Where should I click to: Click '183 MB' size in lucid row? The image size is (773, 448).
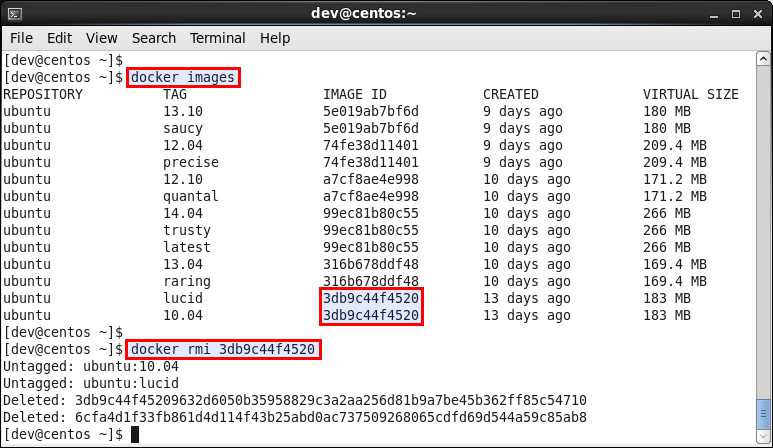(x=667, y=299)
